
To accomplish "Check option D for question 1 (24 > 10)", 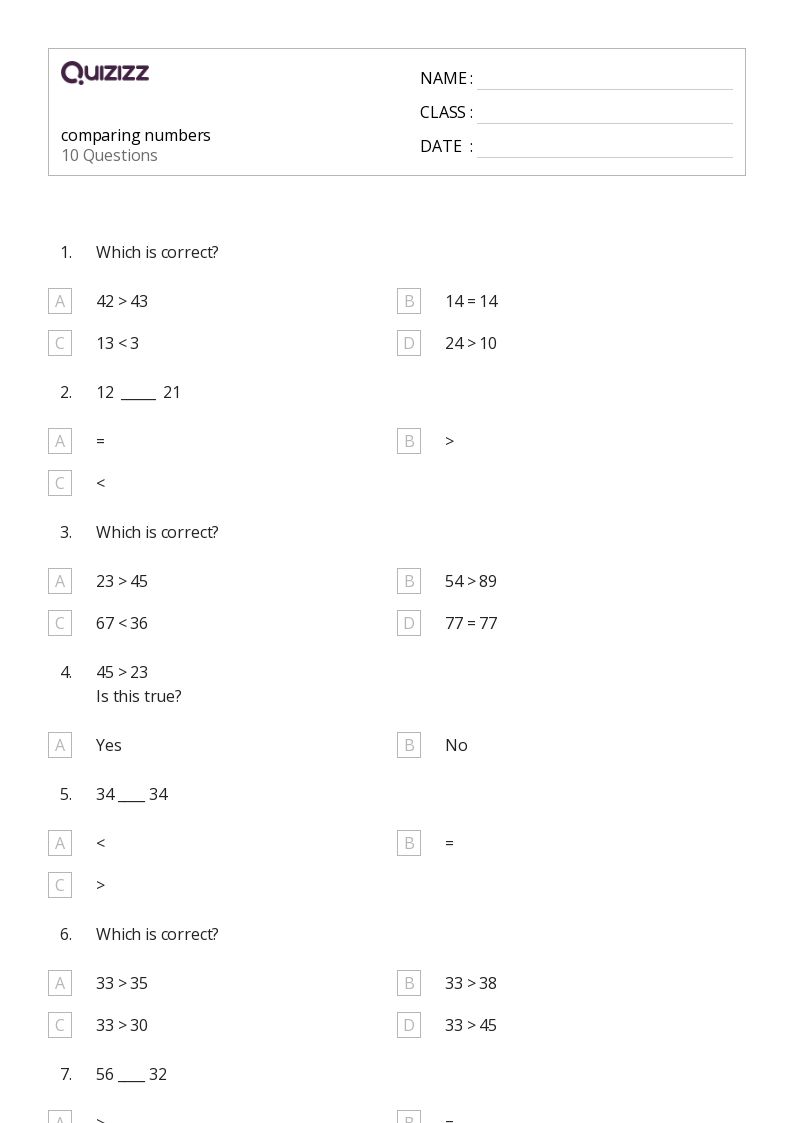I will (x=409, y=343).
